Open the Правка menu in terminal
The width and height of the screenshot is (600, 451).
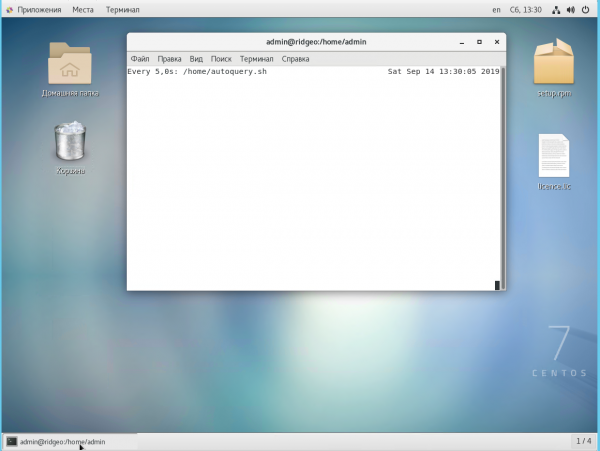pyautogui.click(x=169, y=59)
